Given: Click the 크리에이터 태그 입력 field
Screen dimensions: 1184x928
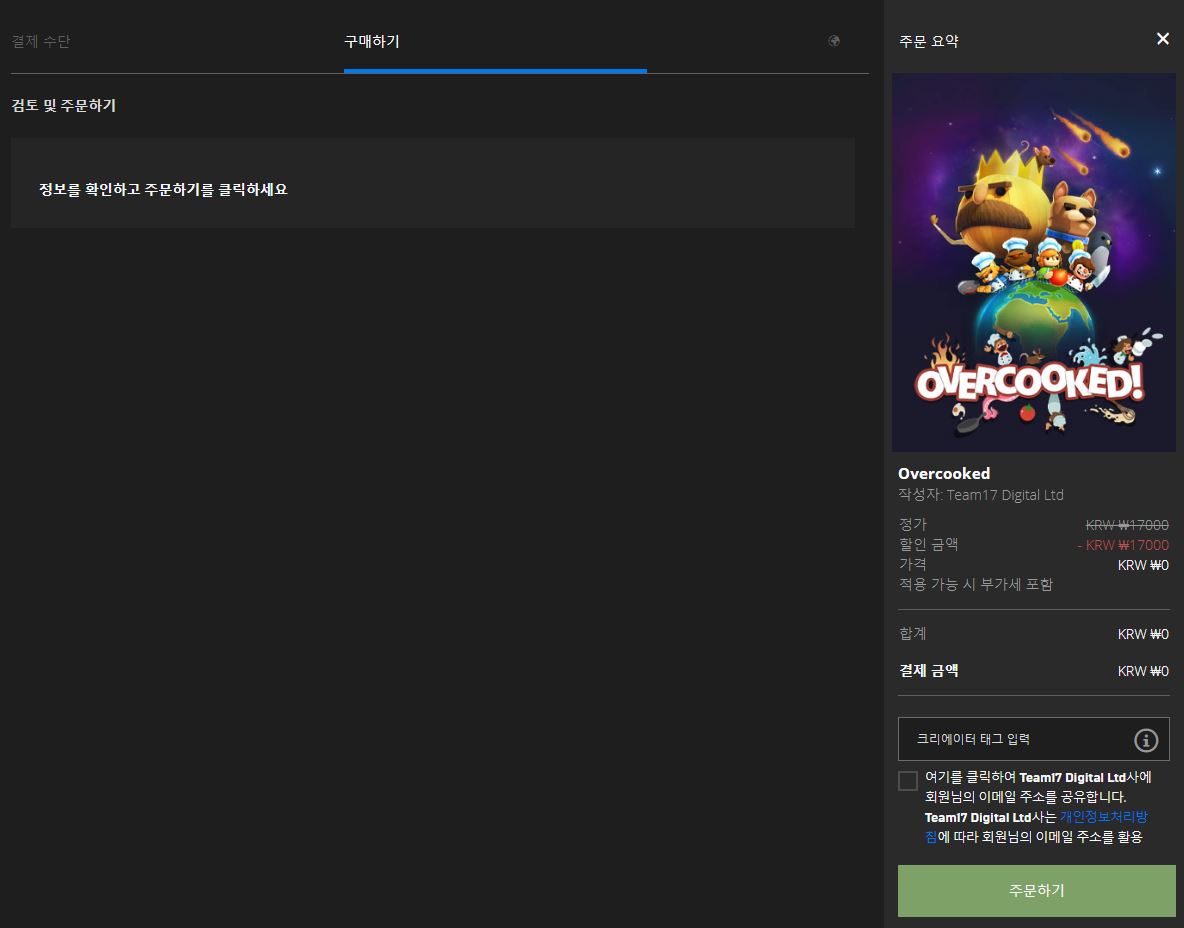Looking at the screenshot, I should tap(1033, 738).
